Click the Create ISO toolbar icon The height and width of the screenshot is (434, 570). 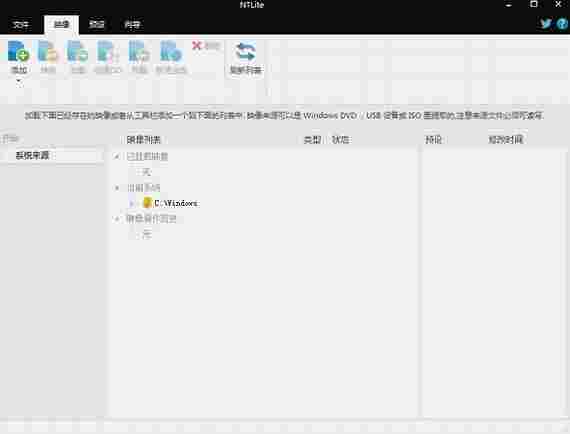pyautogui.click(x=108, y=51)
